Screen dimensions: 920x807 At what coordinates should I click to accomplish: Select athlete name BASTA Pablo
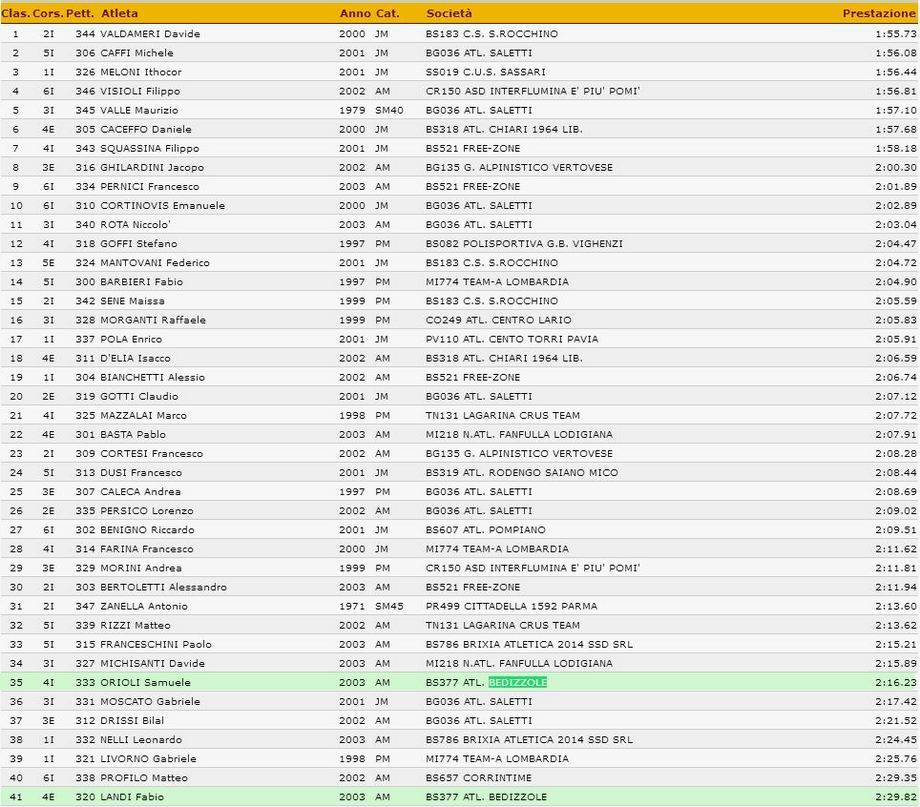[x=133, y=434]
